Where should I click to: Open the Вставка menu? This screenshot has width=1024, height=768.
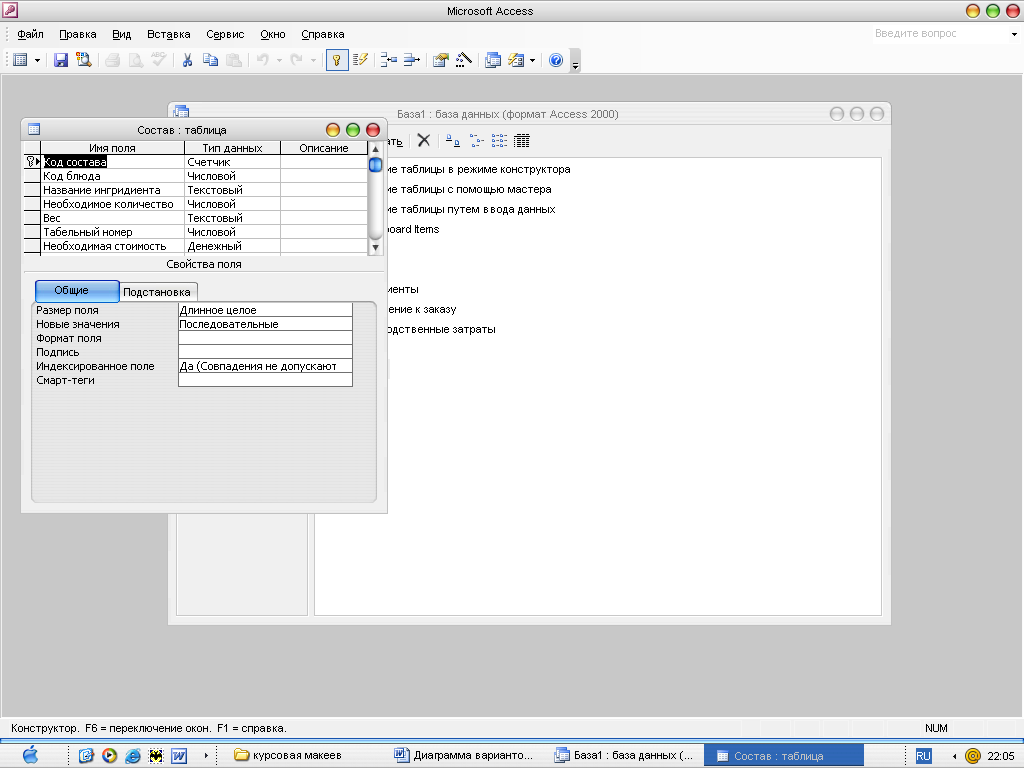point(168,34)
